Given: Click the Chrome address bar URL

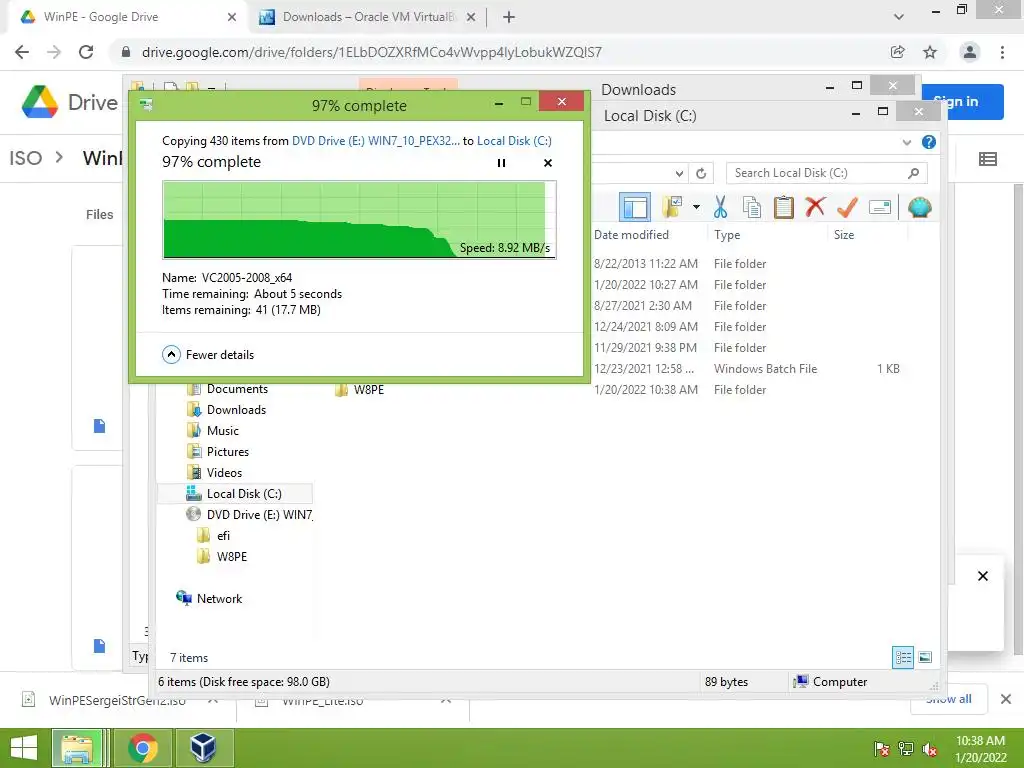Looking at the screenshot, I should [x=372, y=52].
